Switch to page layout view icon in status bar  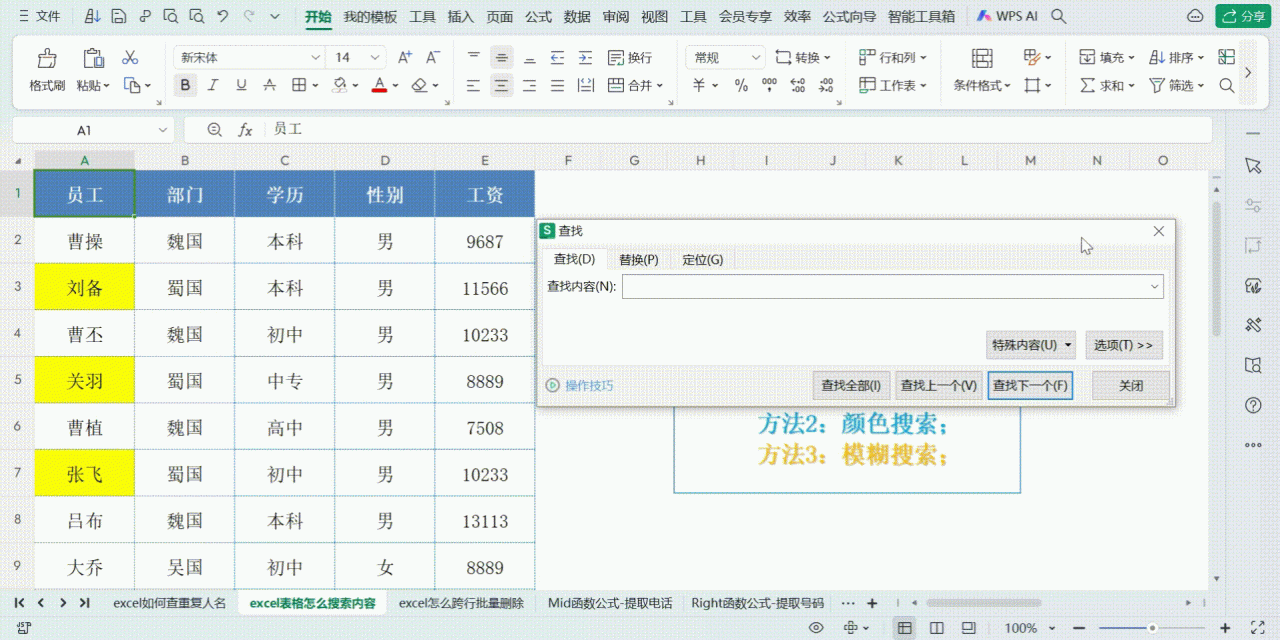pyautogui.click(x=936, y=628)
